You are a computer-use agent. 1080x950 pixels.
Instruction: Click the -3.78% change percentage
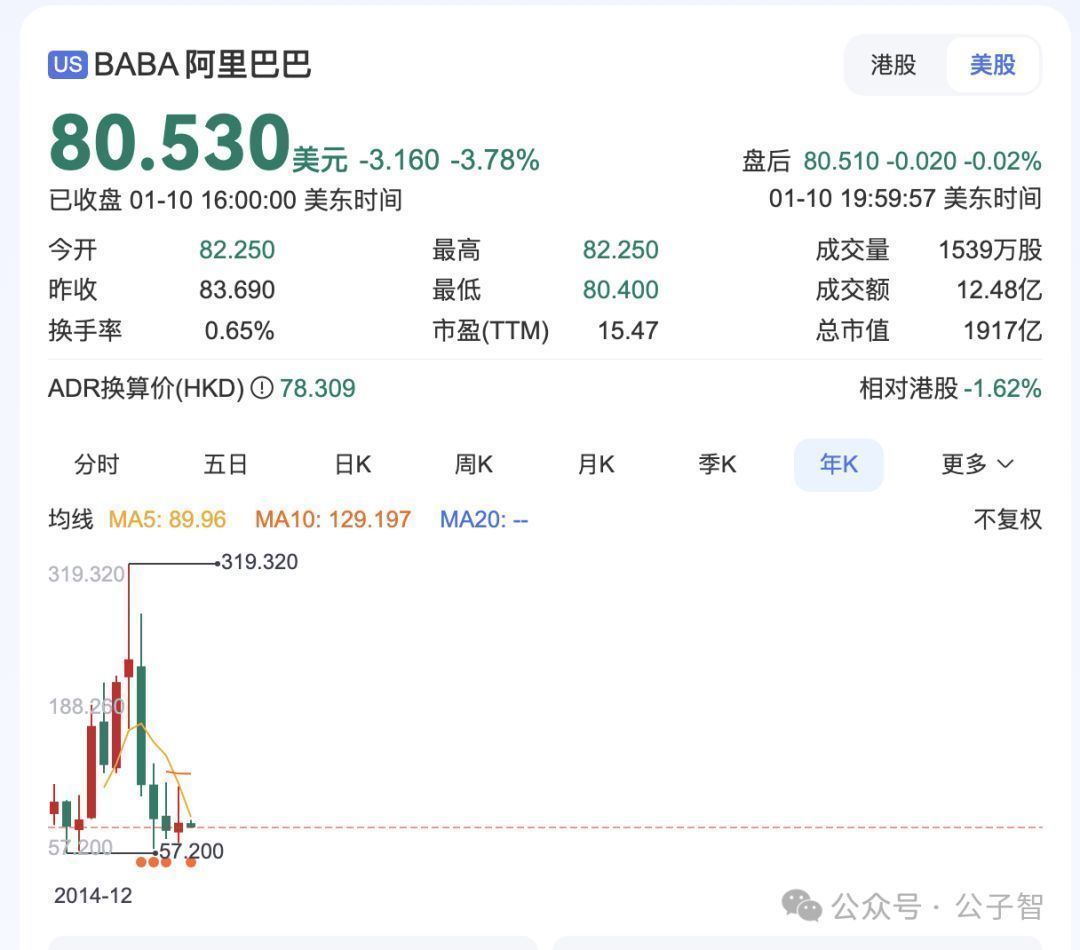coord(495,160)
